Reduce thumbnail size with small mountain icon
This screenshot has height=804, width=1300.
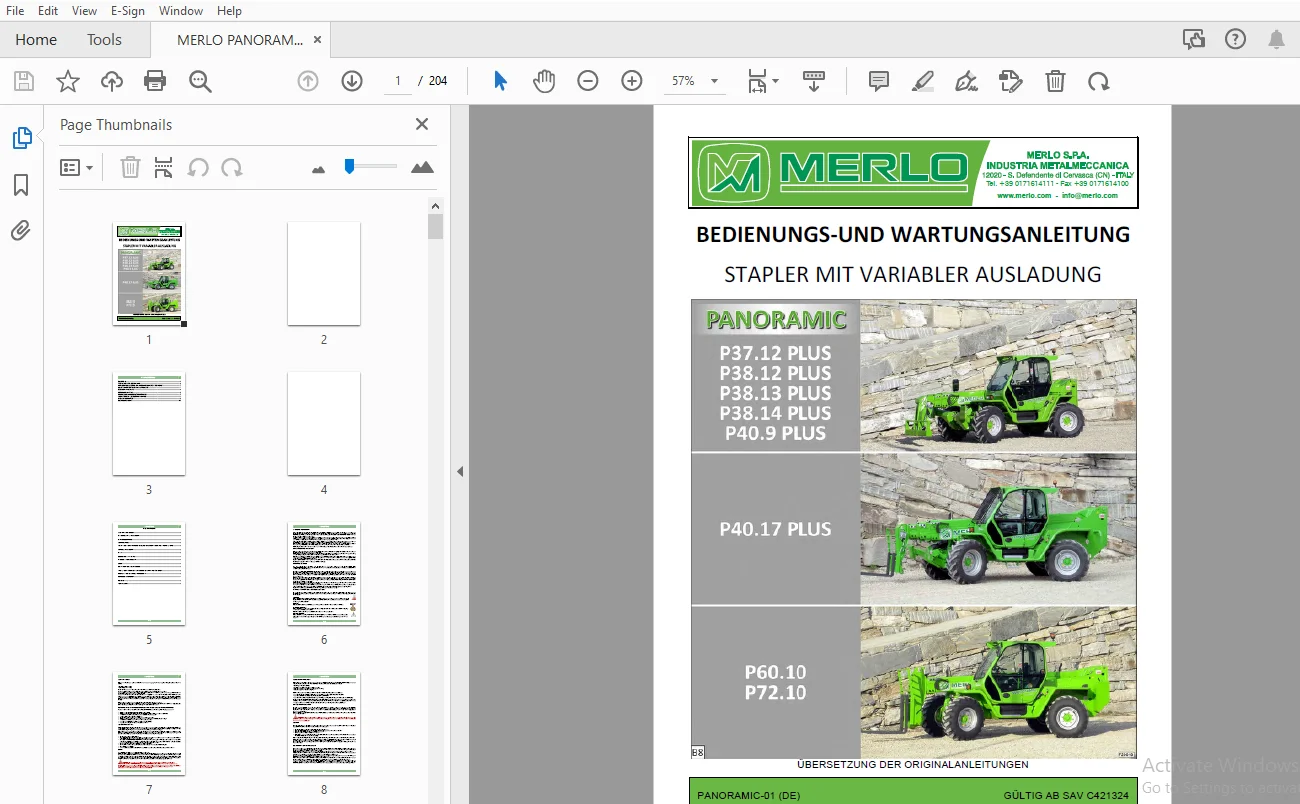coord(318,169)
